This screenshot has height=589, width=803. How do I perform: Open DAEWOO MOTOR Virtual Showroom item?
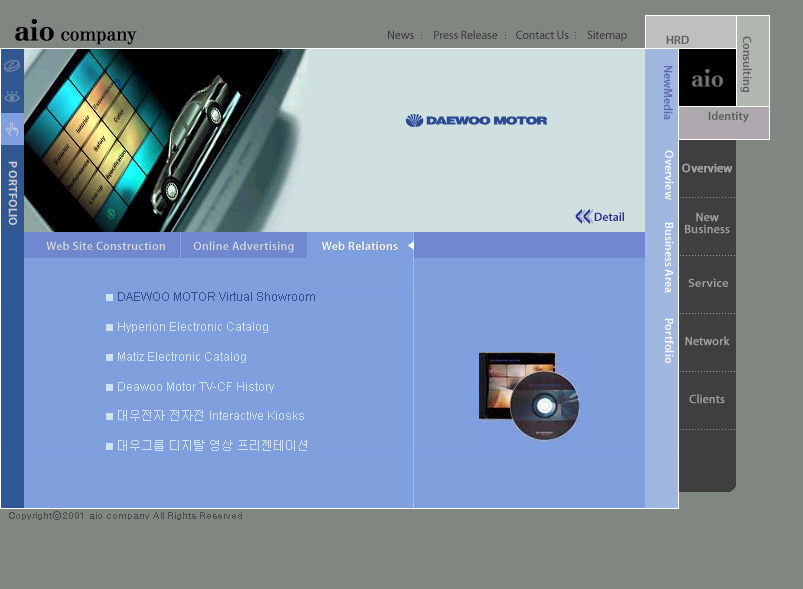[216, 297]
